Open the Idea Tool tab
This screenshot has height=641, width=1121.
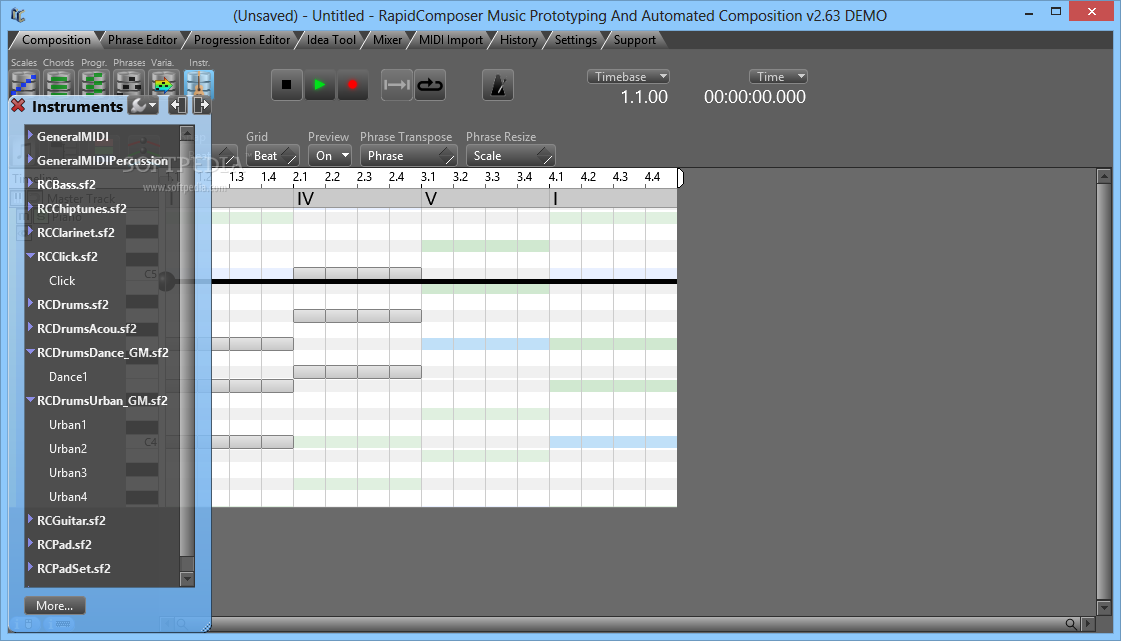coord(331,40)
